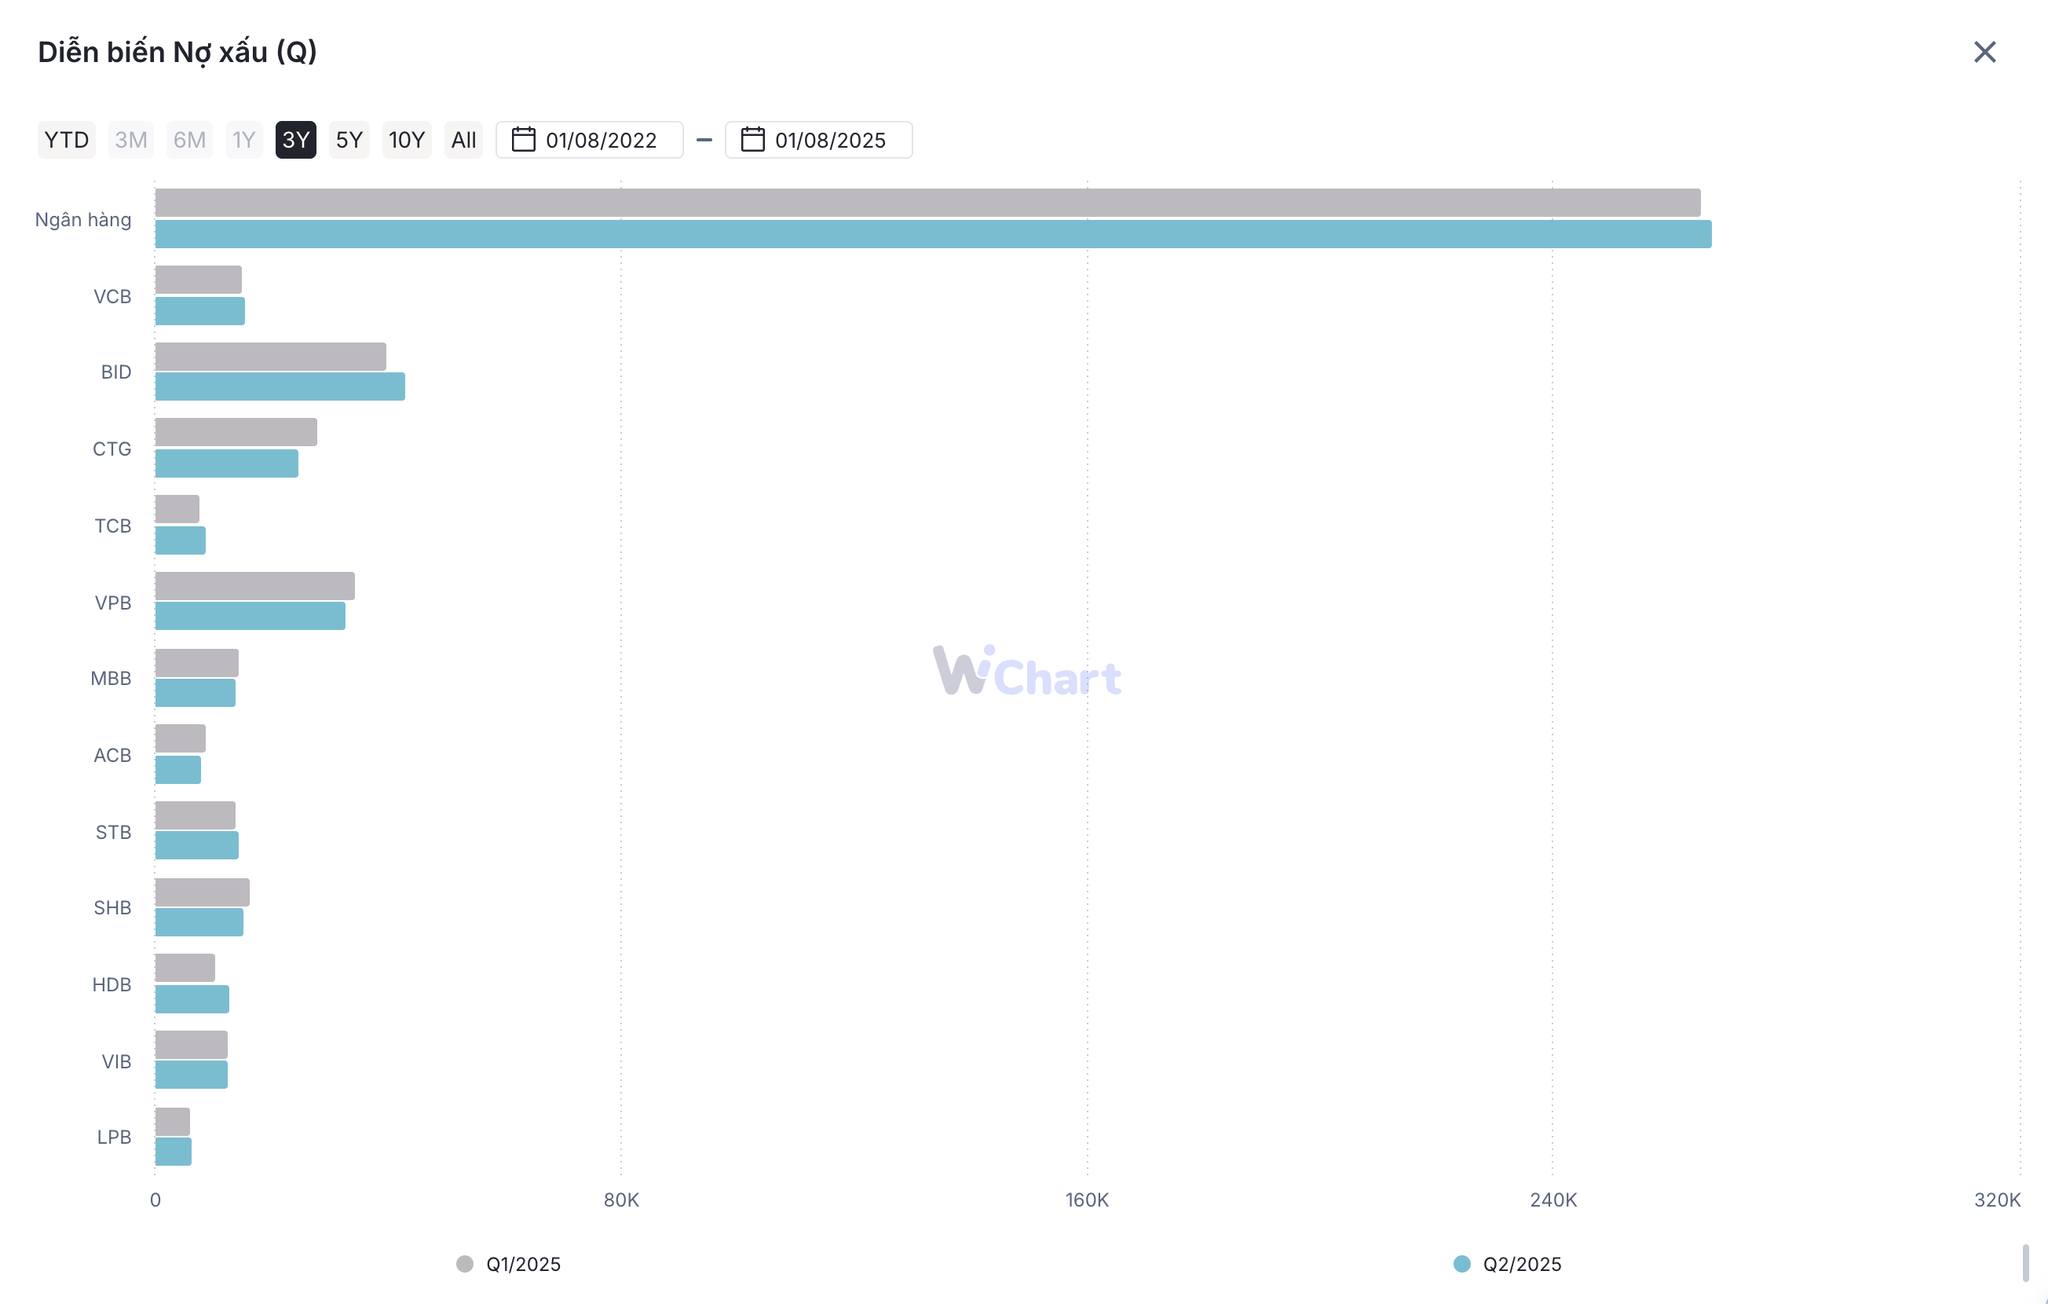Toggle the Q1/2025 legend marker
Viewport: 2048px width, 1304px height.
click(465, 1264)
